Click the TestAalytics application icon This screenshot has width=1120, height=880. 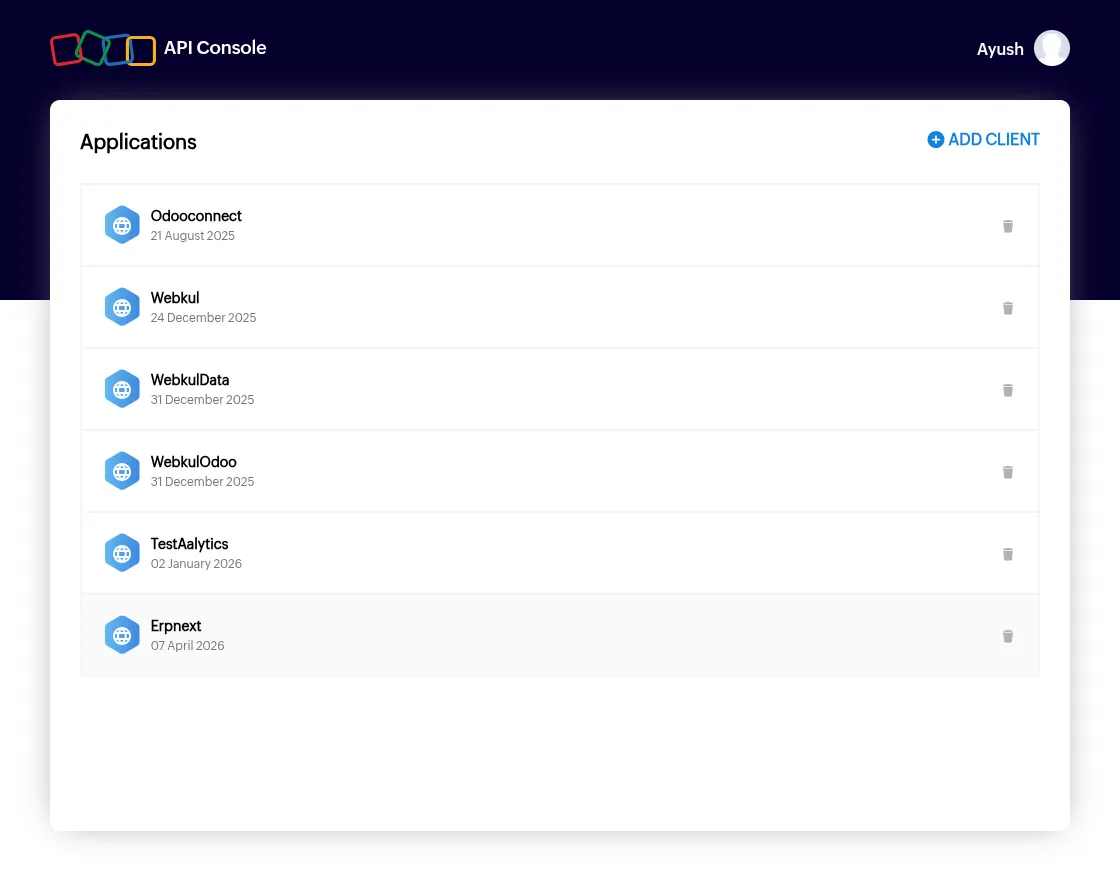point(122,552)
